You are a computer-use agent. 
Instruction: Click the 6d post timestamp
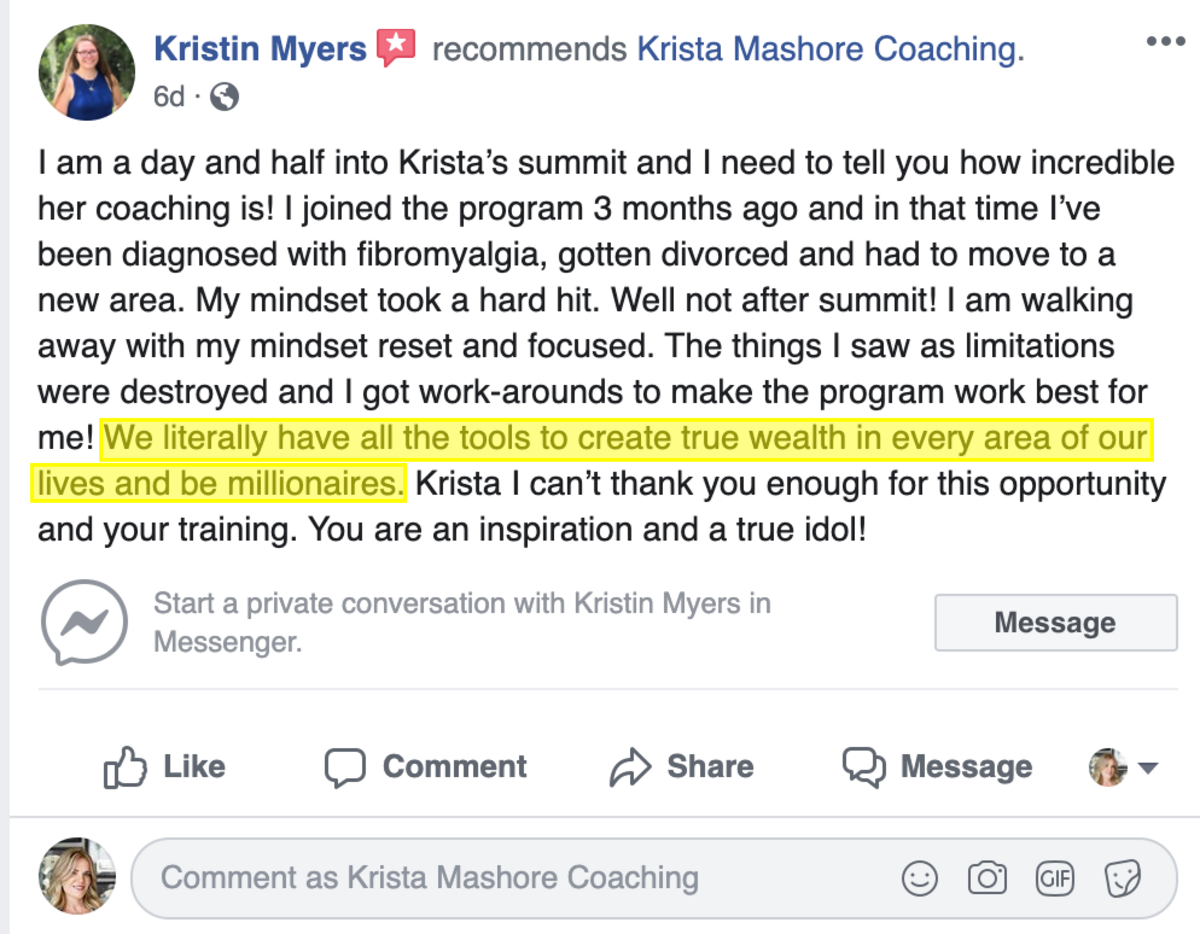click(169, 97)
